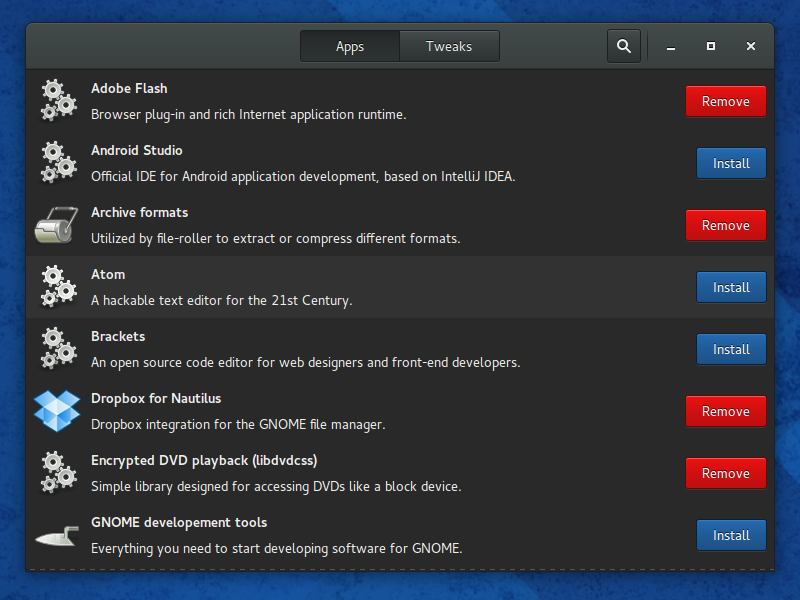This screenshot has width=800, height=600.
Task: Click description 'A hackable text editor for the 21st Century.'
Action: [x=221, y=301]
